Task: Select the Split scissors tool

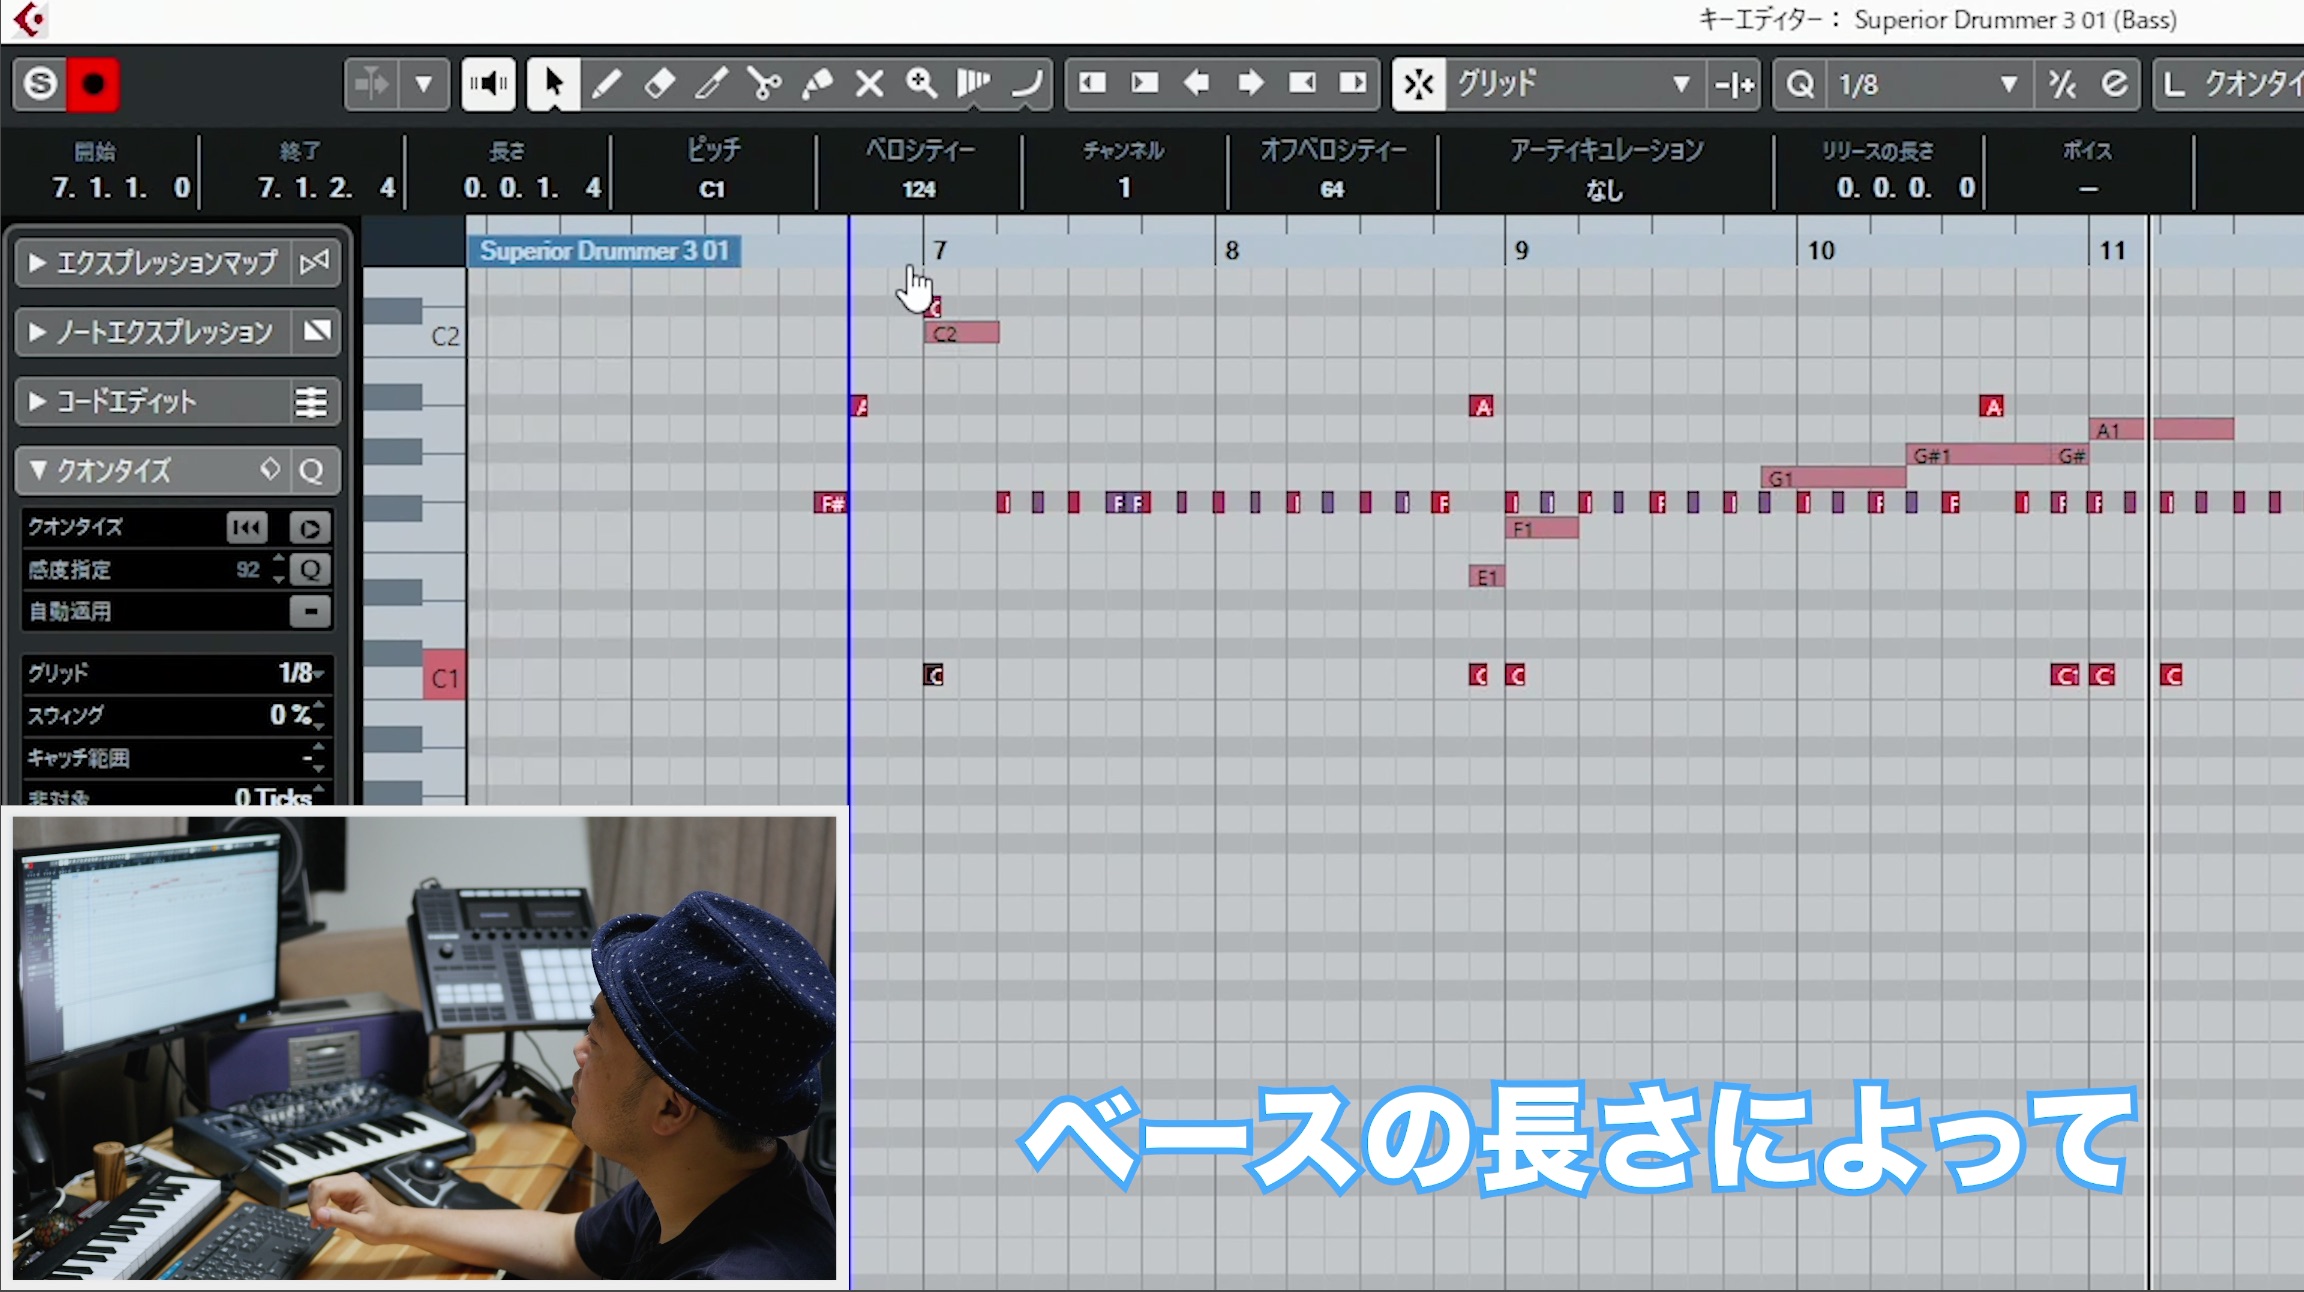Action: pos(764,84)
